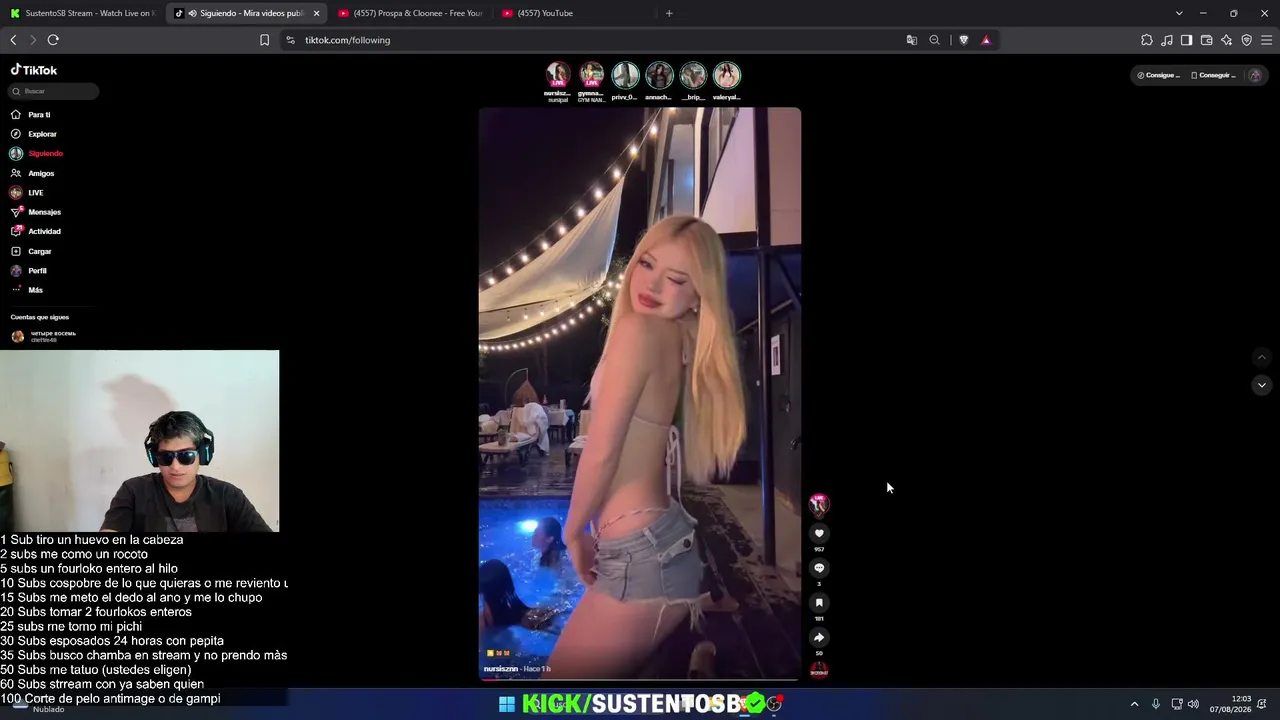Go back in browser history

tap(13, 40)
